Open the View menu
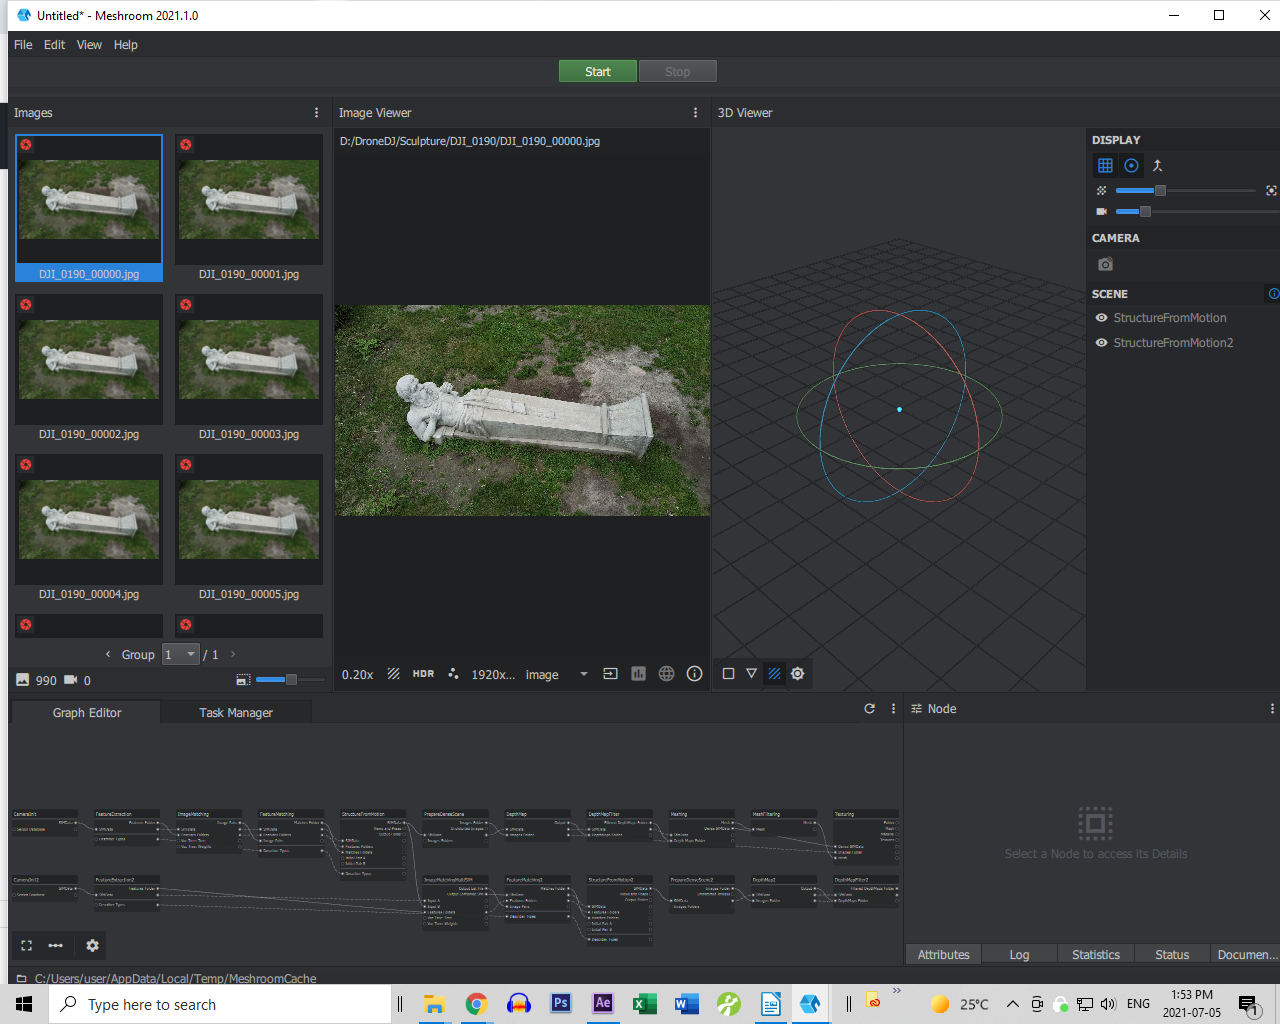The width and height of the screenshot is (1280, 1024). [x=89, y=45]
